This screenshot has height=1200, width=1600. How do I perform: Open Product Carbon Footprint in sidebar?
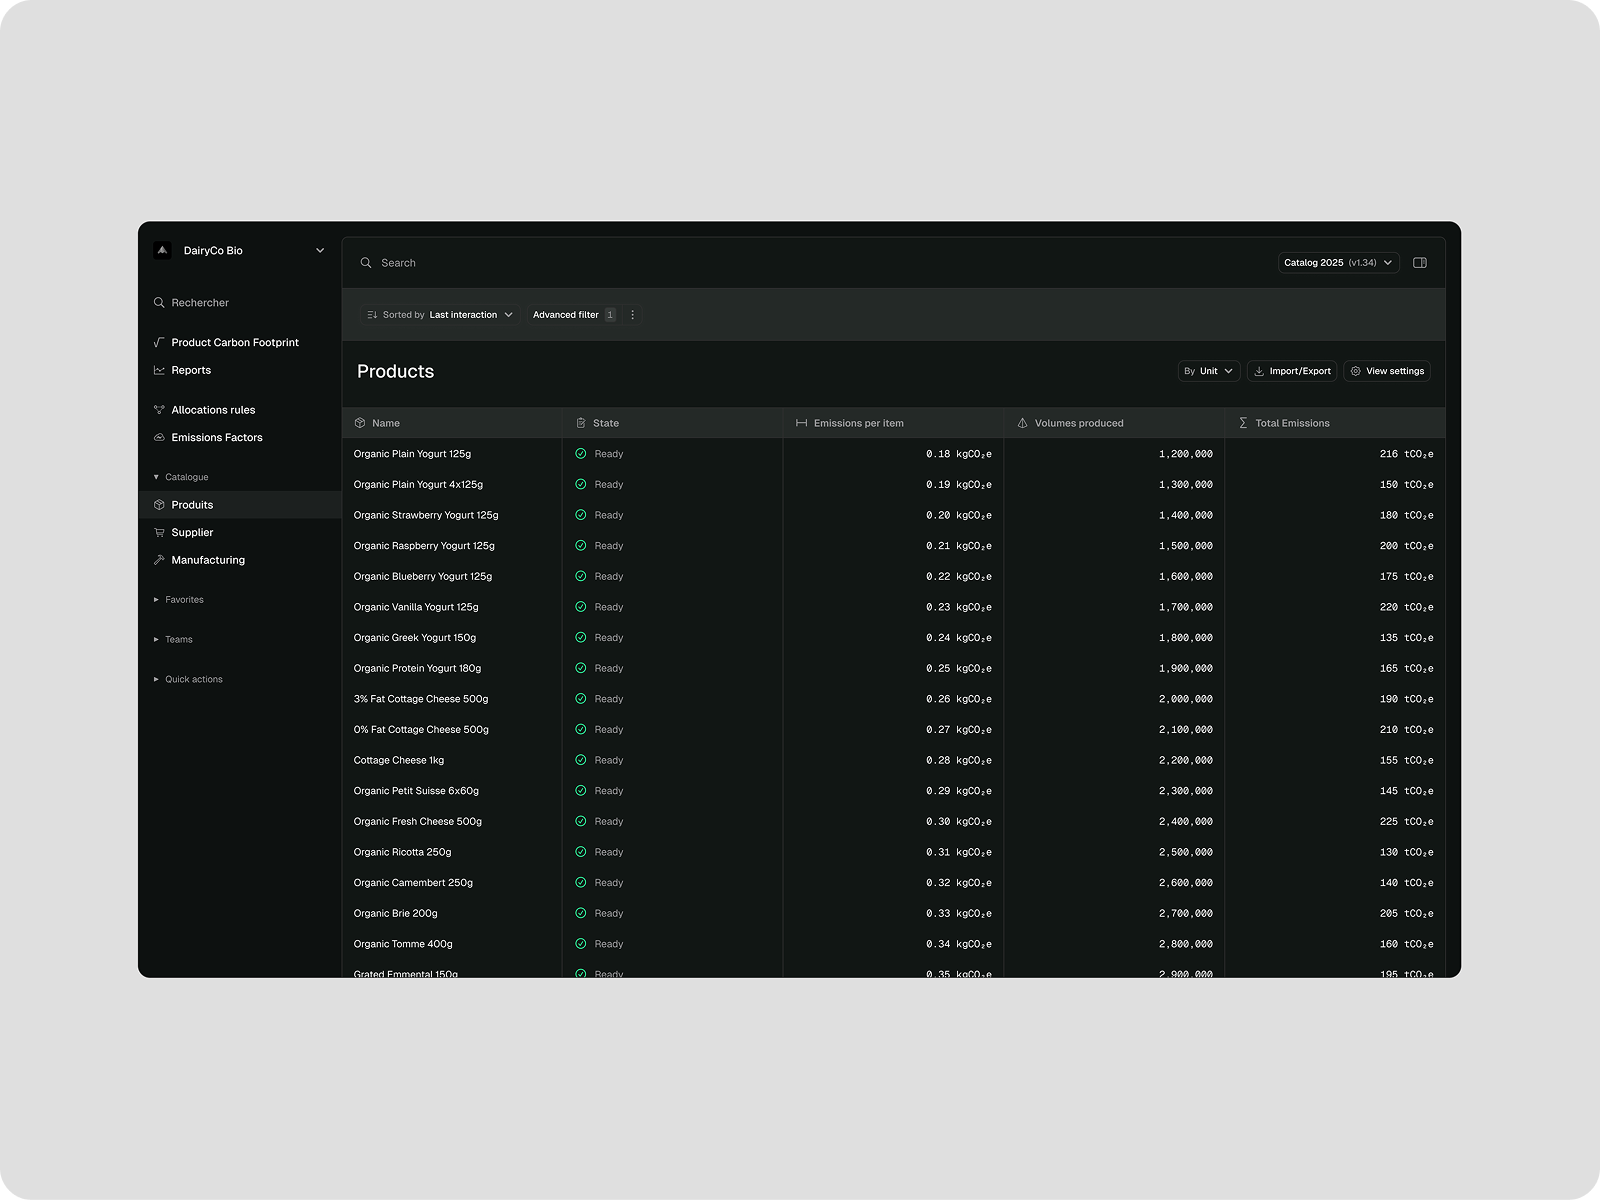pos(234,343)
